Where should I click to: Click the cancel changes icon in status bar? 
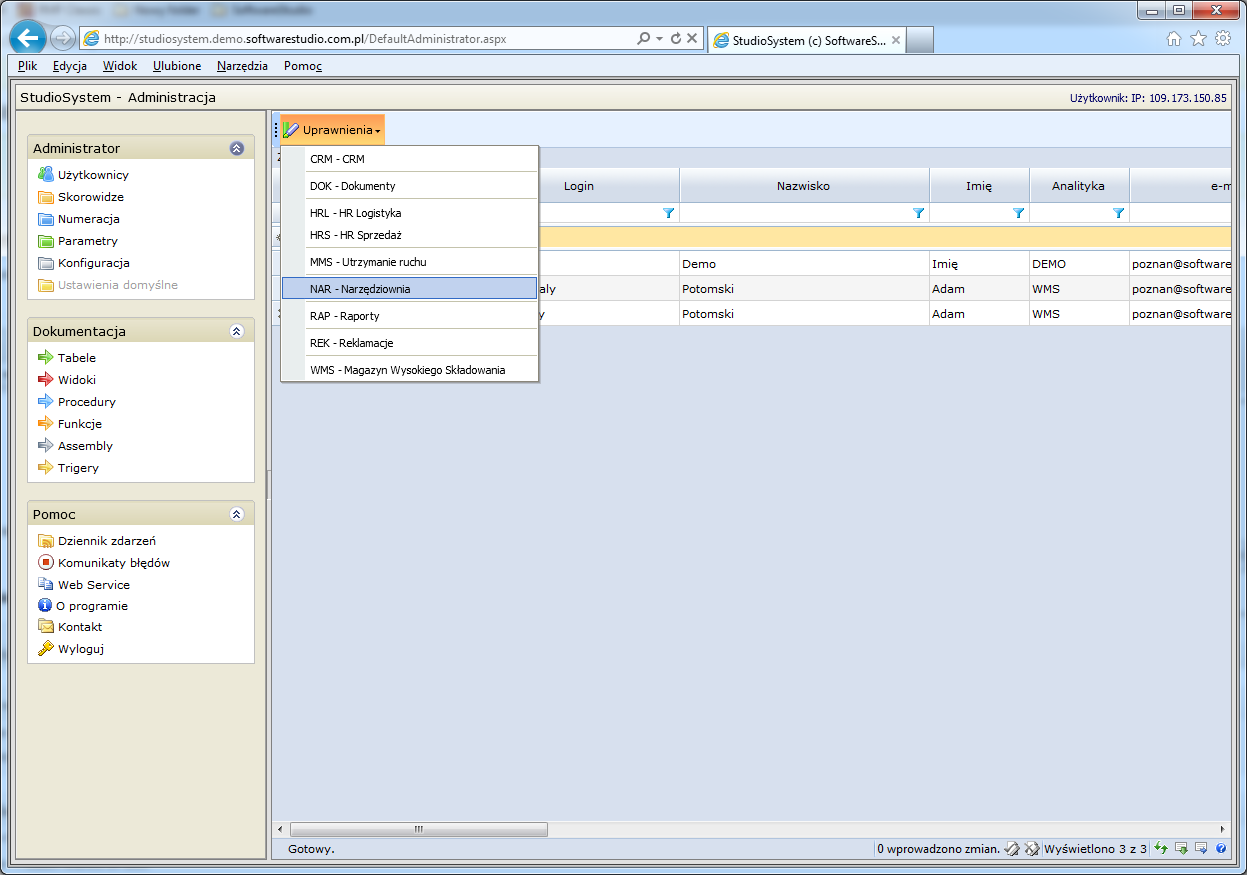[1031, 848]
